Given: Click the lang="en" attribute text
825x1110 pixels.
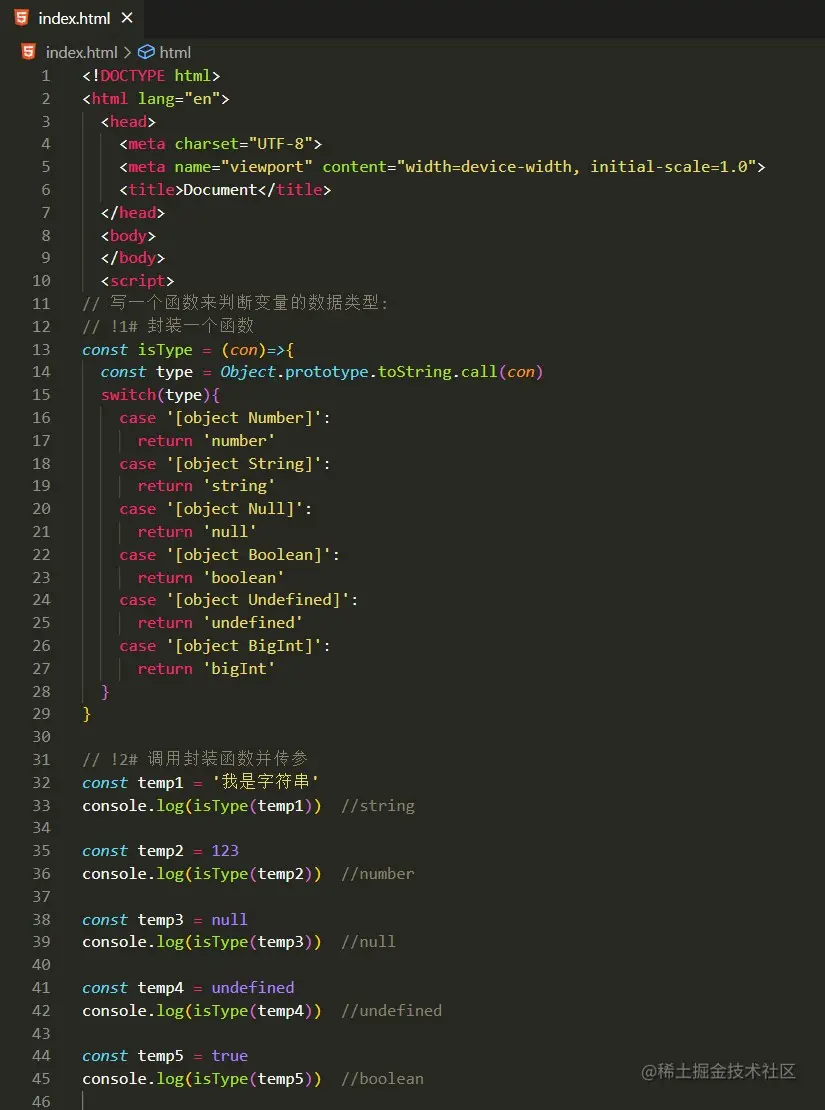Looking at the screenshot, I should pyautogui.click(x=179, y=98).
